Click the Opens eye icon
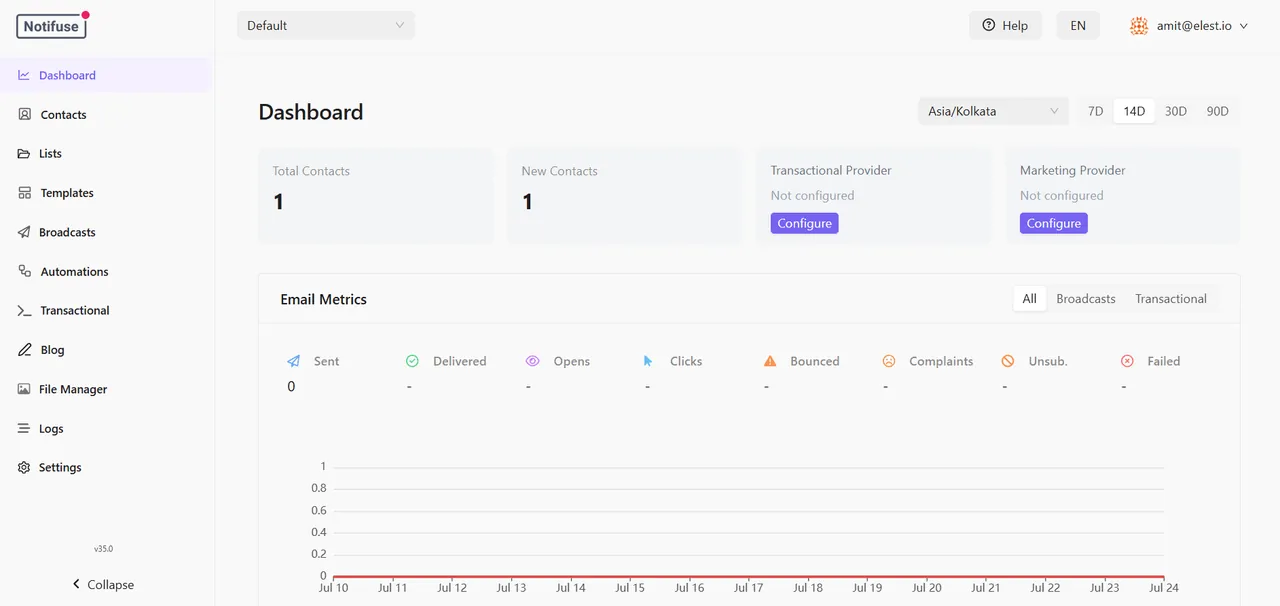The height and width of the screenshot is (606, 1280). (532, 361)
